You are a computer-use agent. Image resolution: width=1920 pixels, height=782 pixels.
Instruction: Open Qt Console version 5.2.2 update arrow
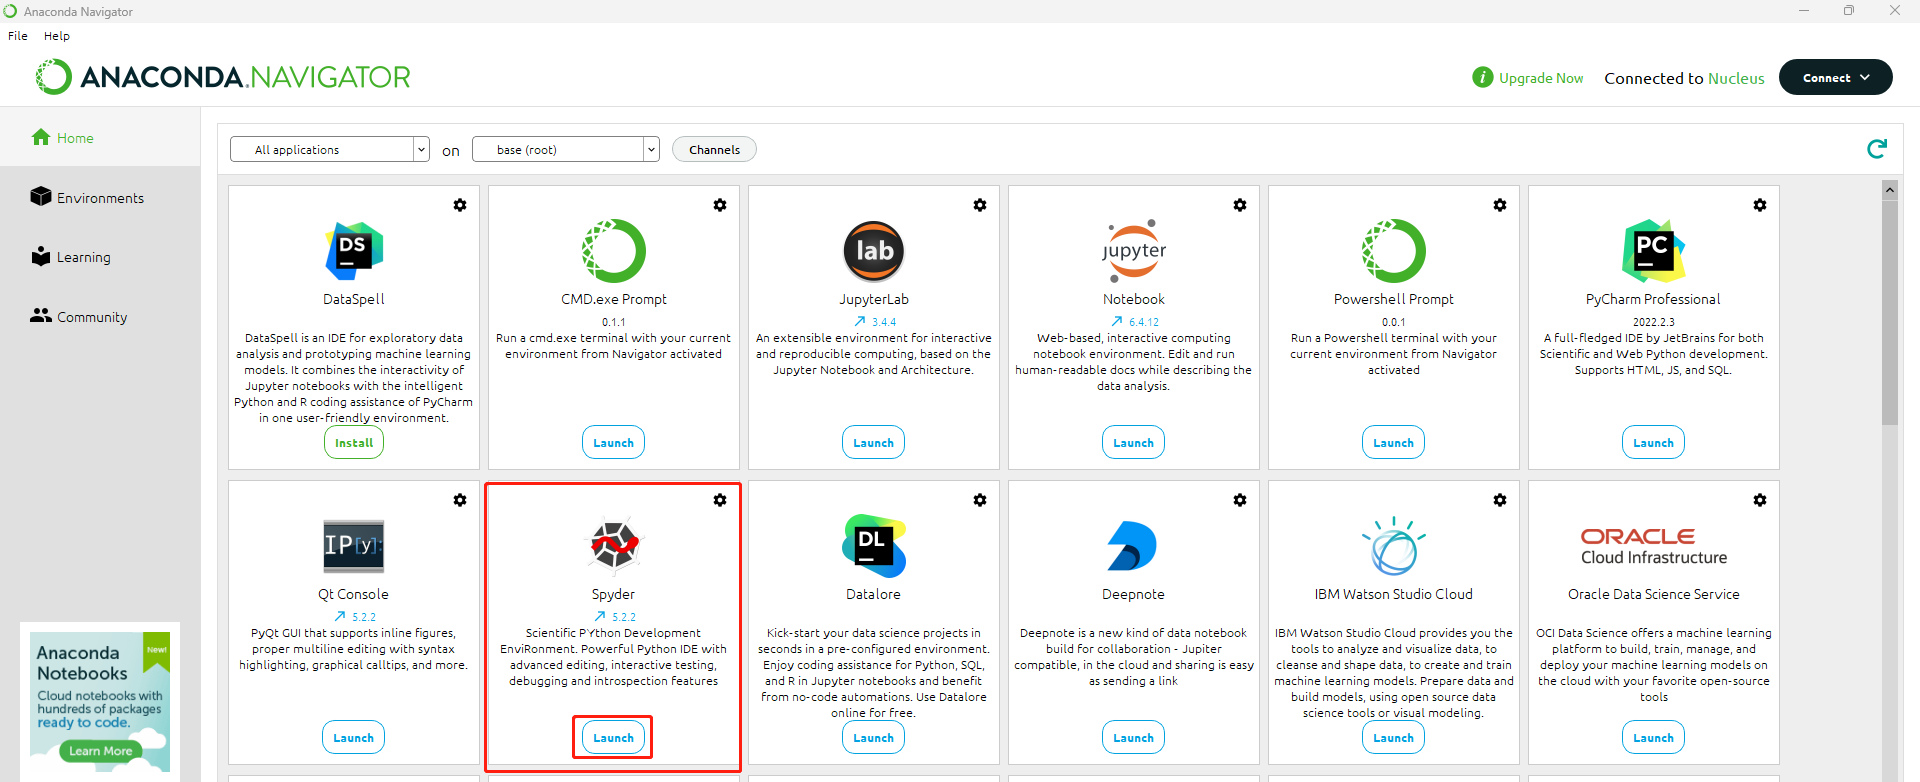pos(340,617)
